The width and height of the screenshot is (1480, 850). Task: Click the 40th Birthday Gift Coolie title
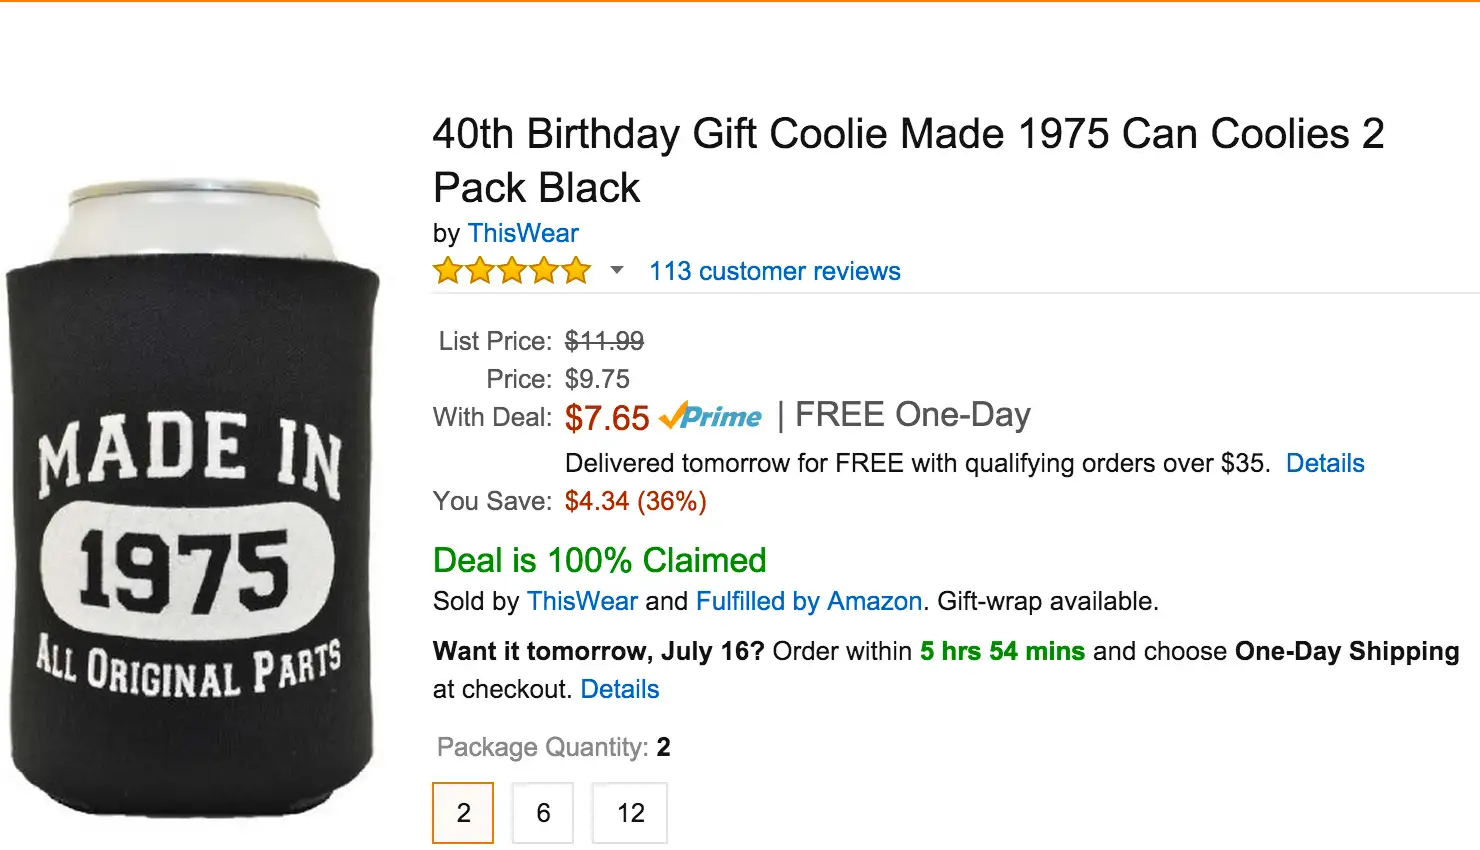907,160
